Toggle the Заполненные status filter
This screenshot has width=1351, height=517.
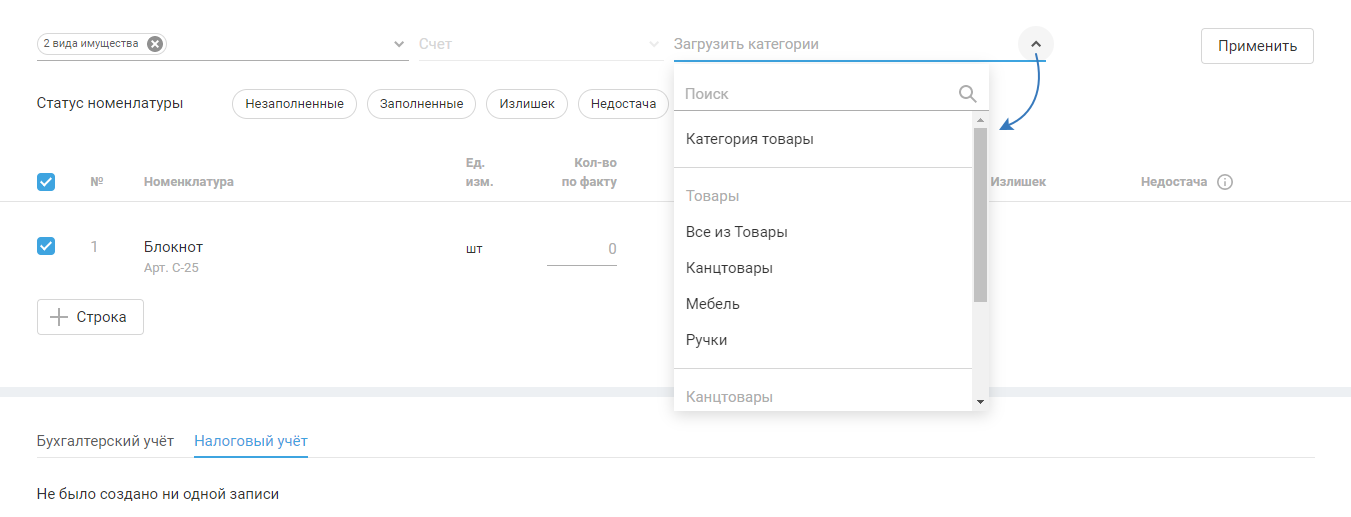pyautogui.click(x=421, y=104)
